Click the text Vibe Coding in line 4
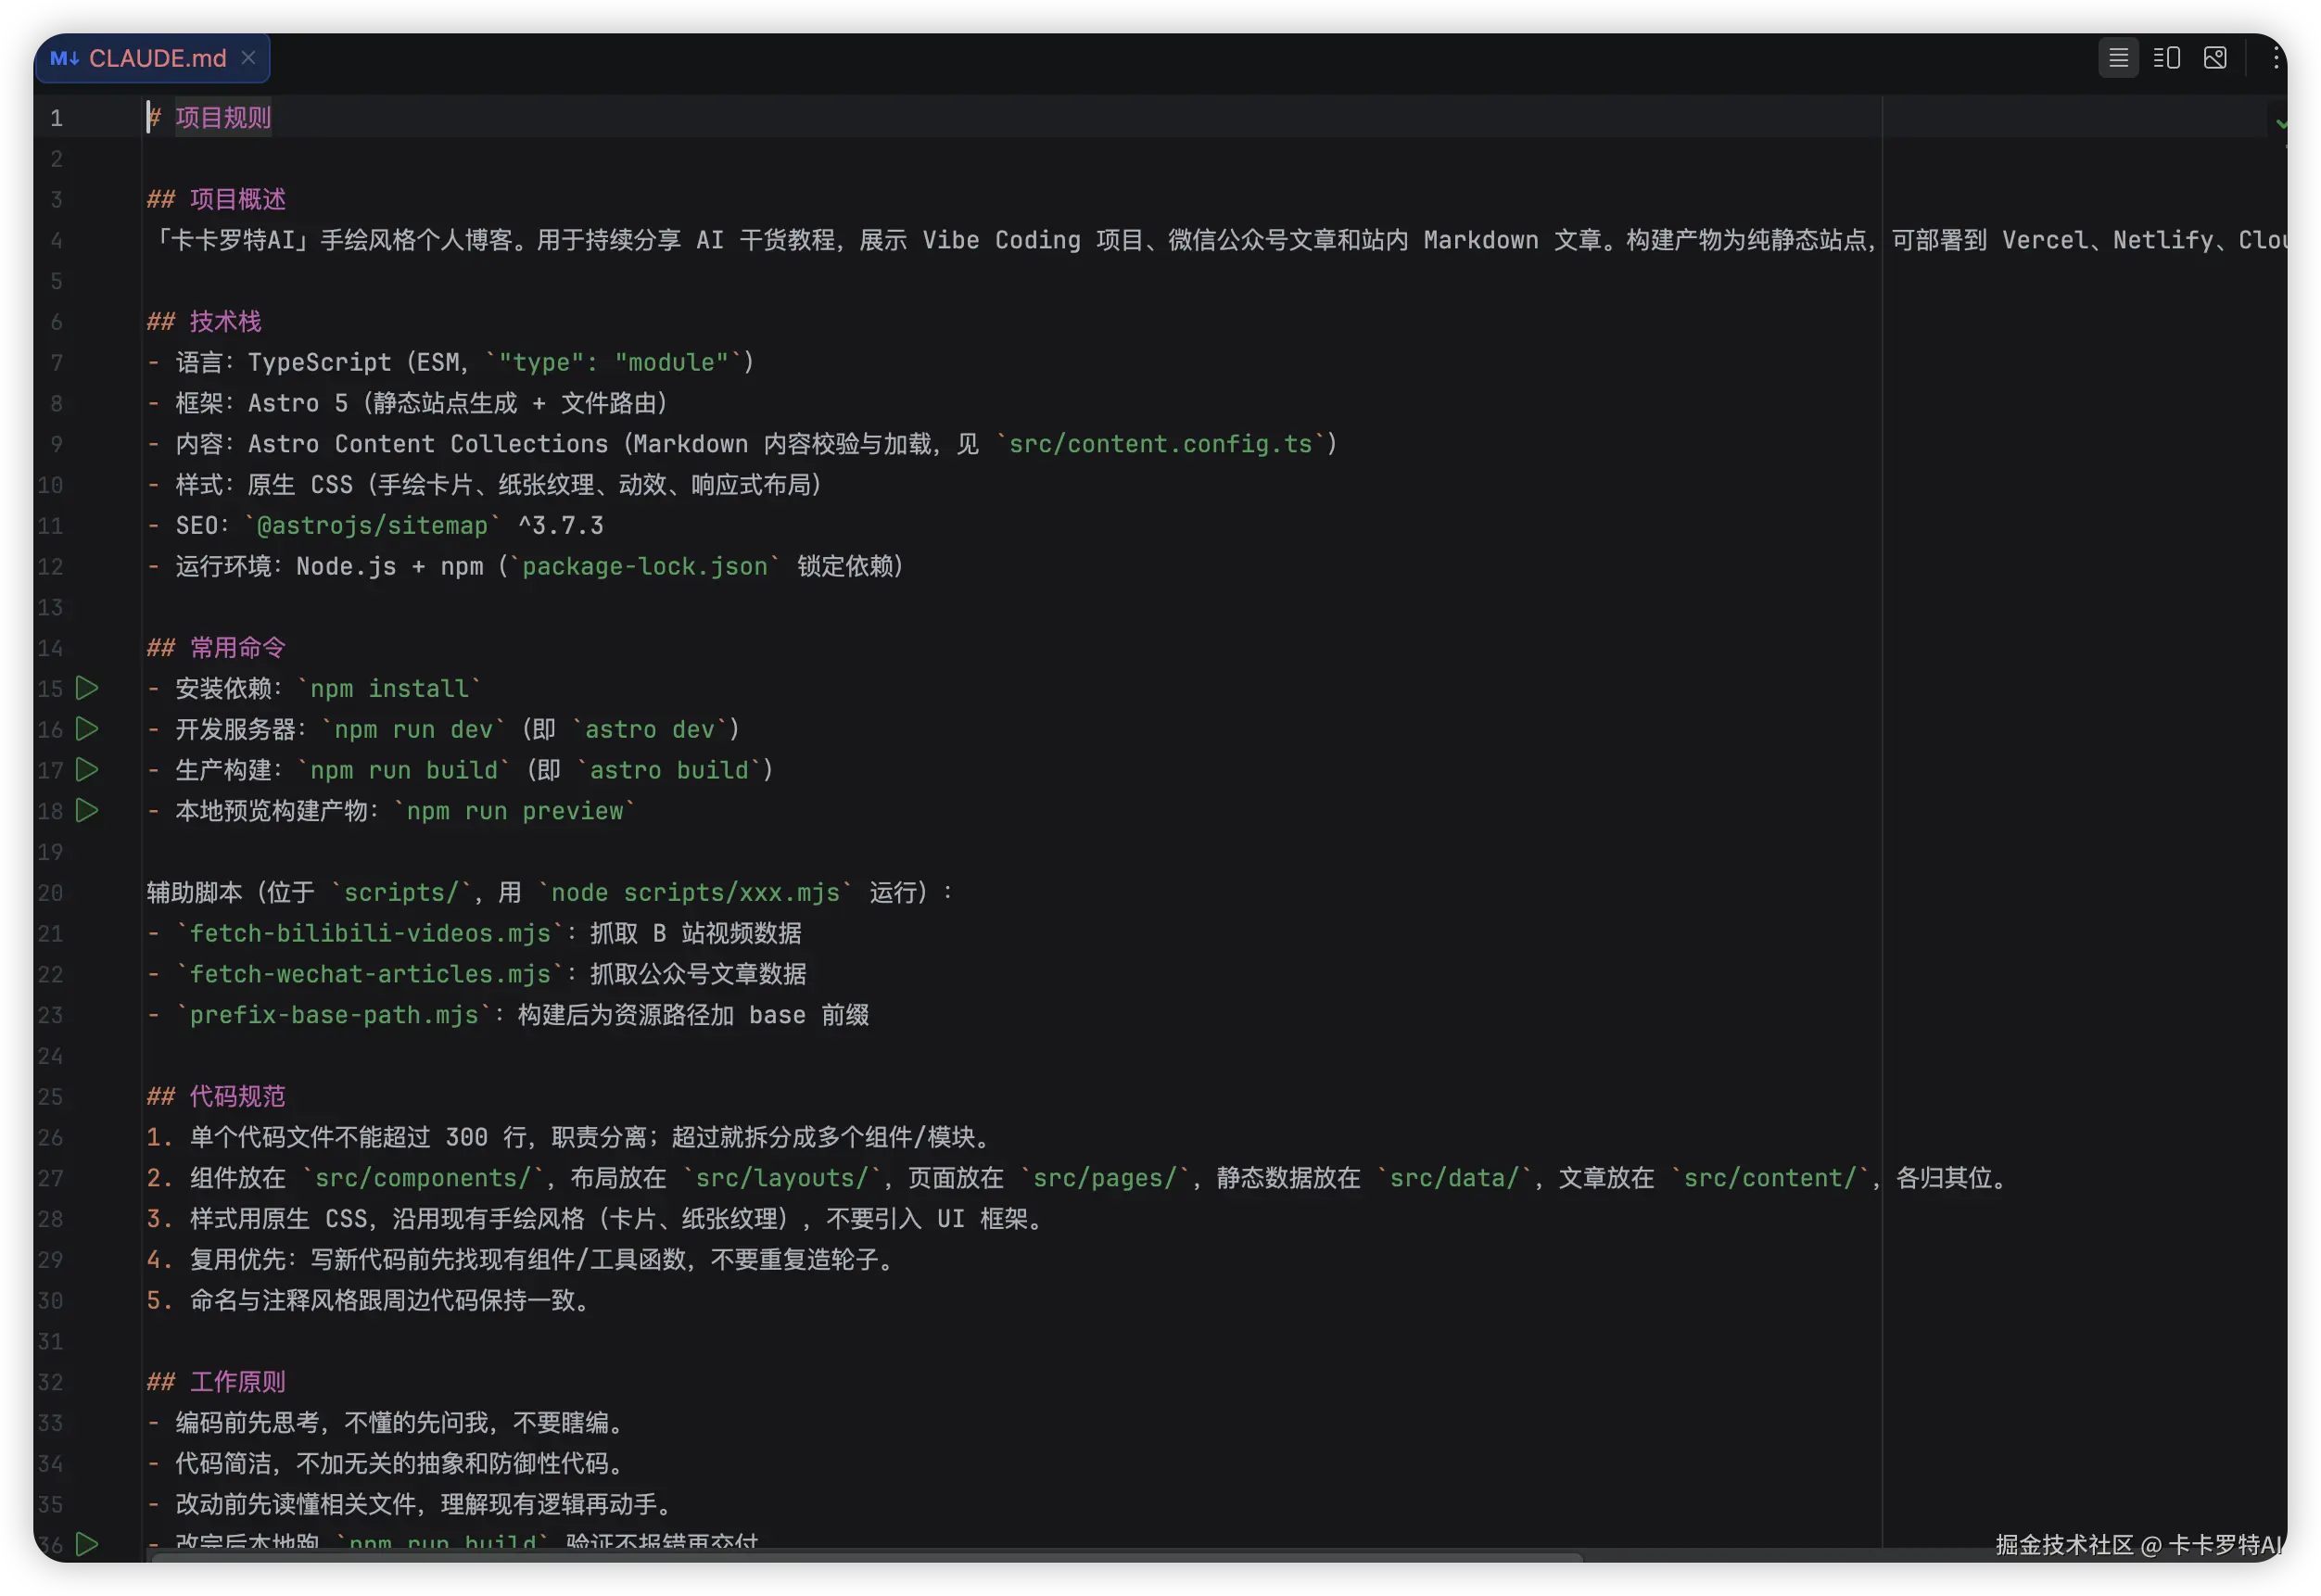This screenshot has height=1596, width=2321. coord(1000,240)
